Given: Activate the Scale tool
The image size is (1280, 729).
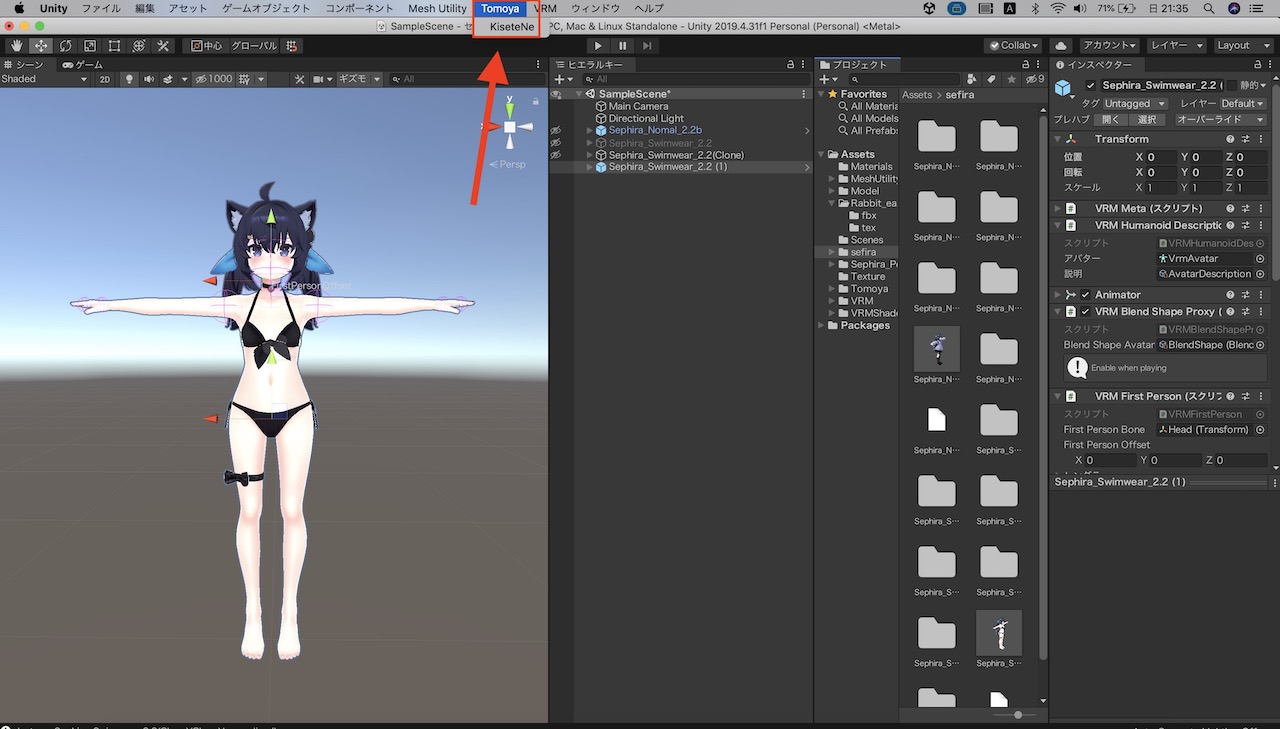Looking at the screenshot, I should click(x=89, y=45).
